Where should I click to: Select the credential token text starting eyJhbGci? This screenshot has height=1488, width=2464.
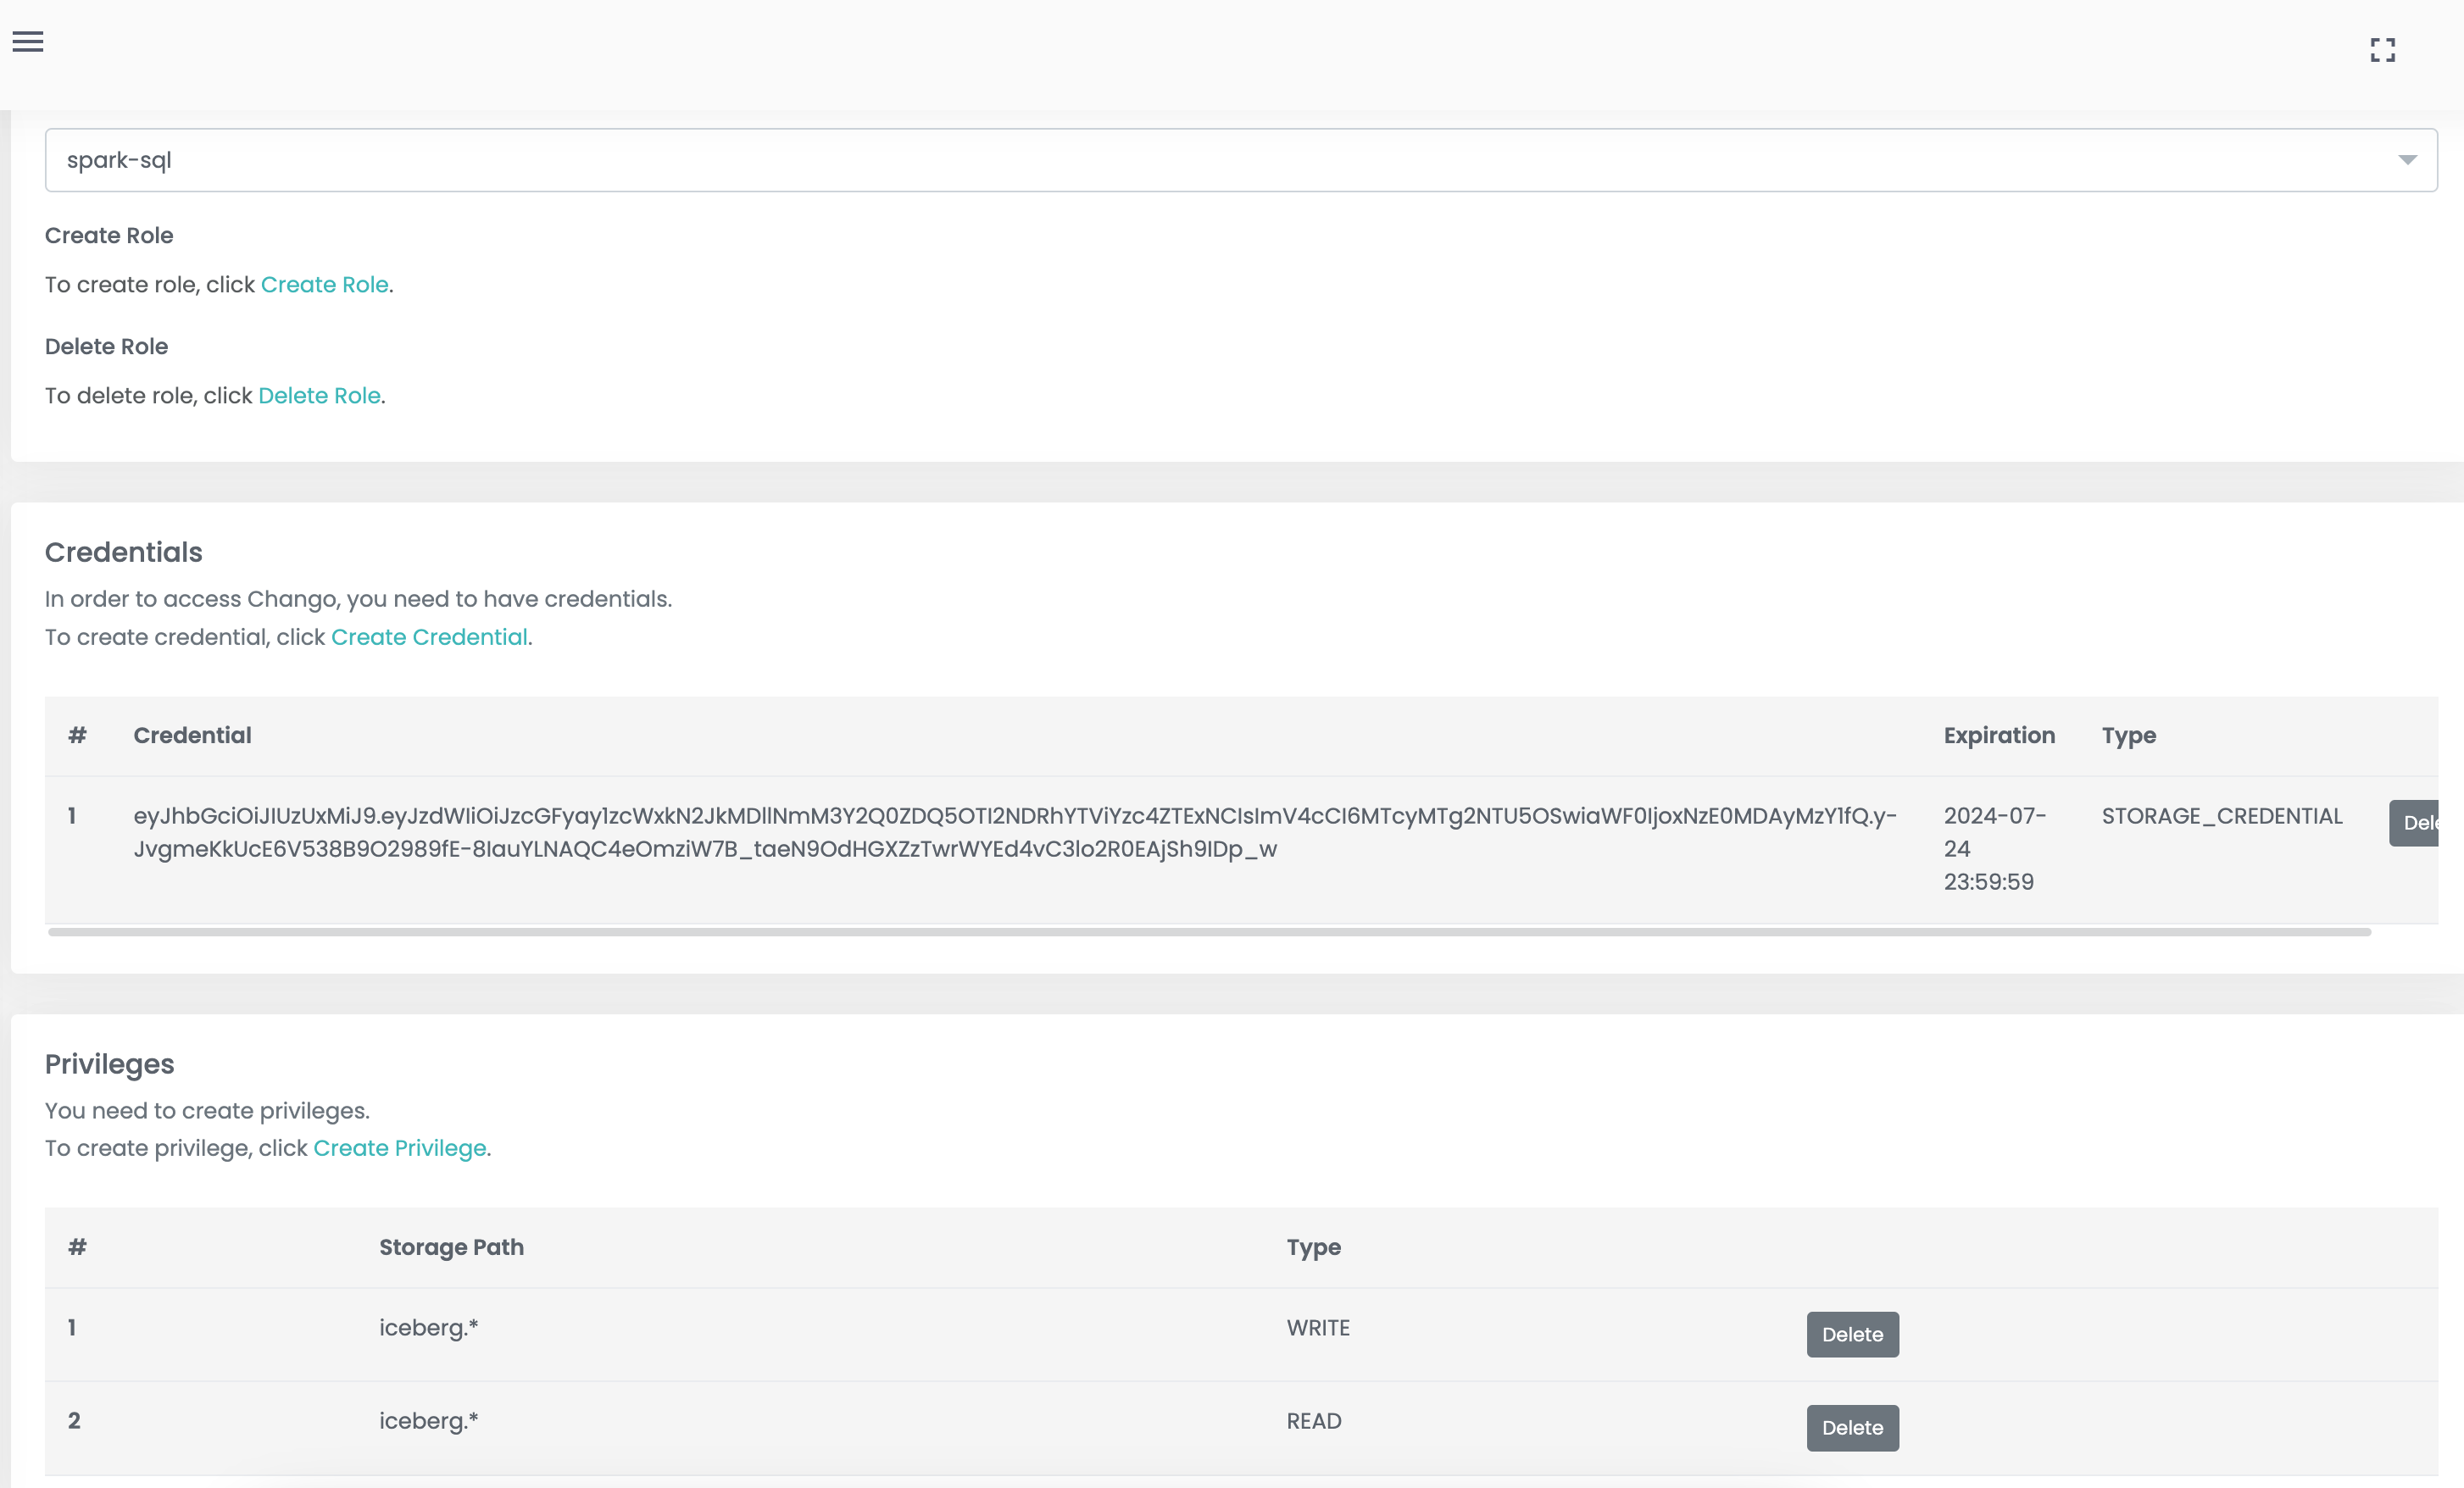tap(1014, 832)
